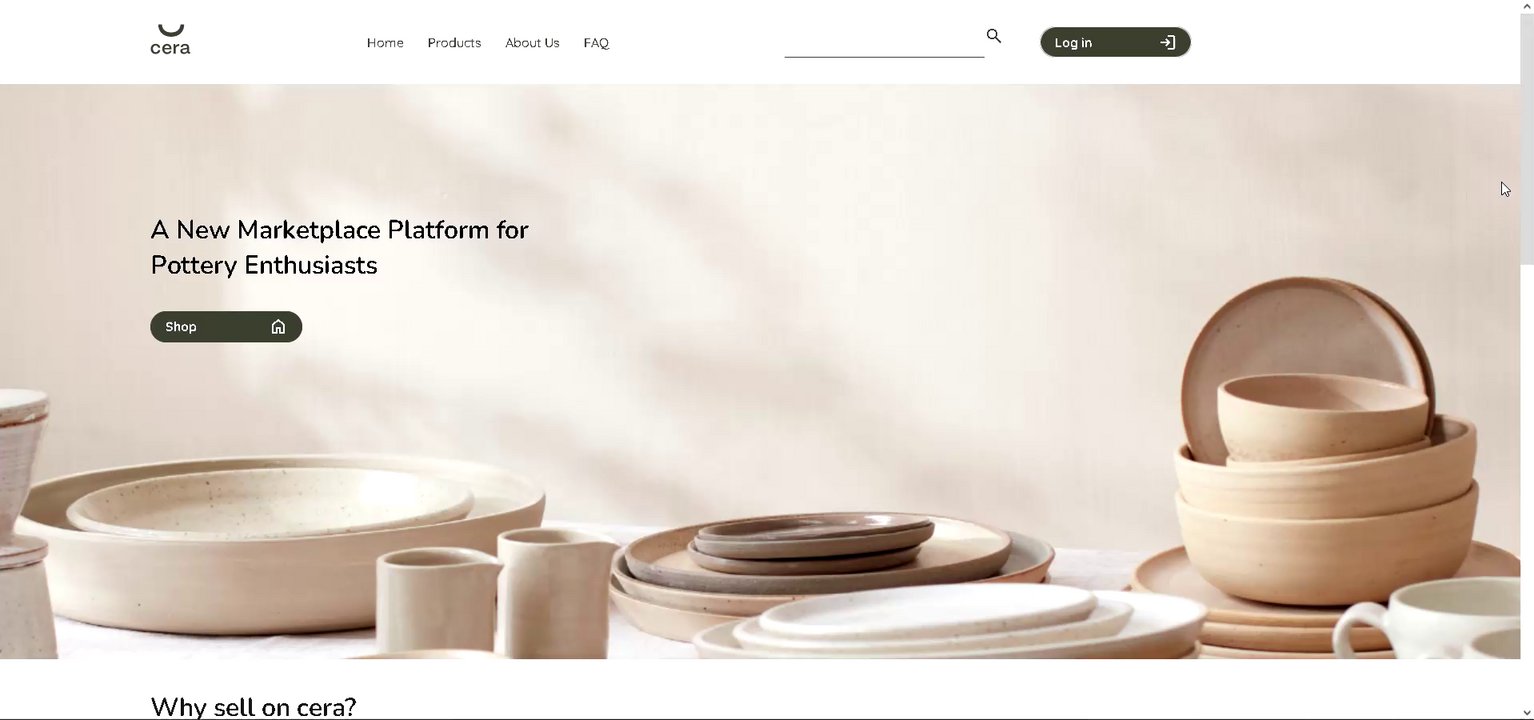Click the white cup in hero image
1534x720 pixels.
point(1430,615)
